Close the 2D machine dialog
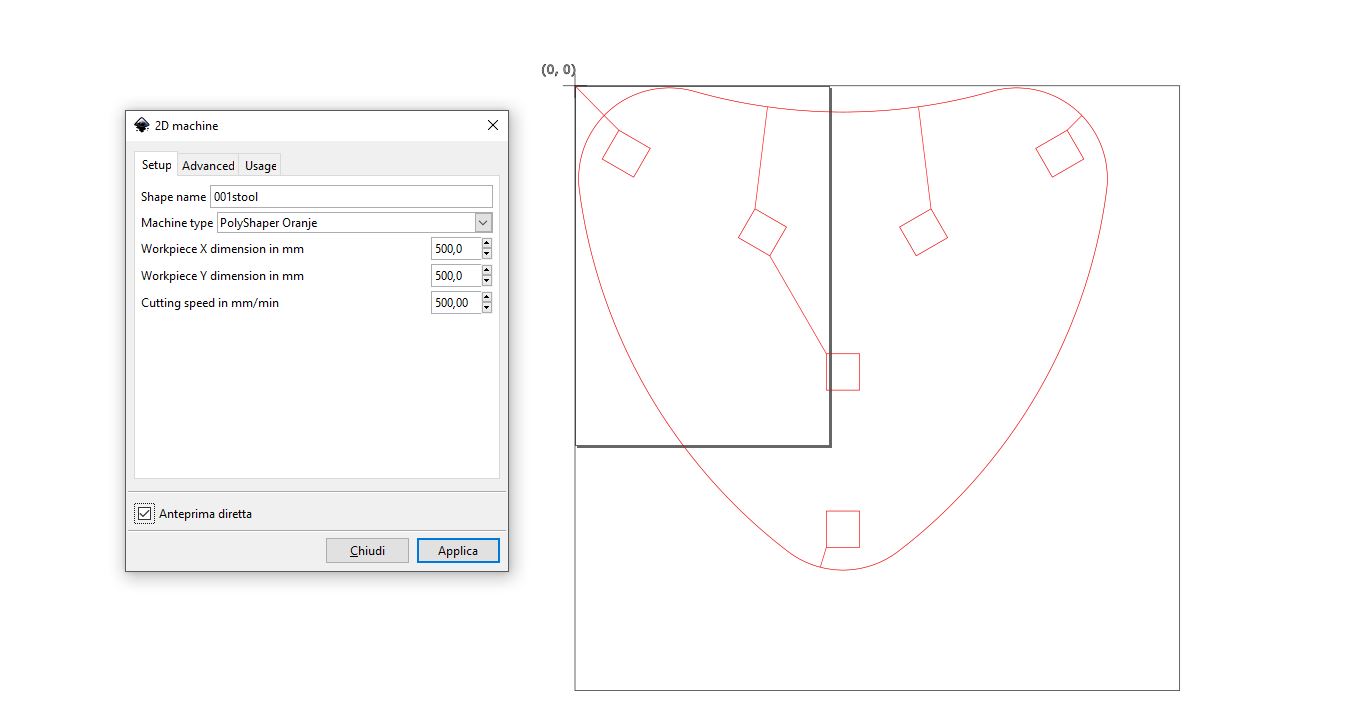Viewport: 1370px width, 719px height. click(492, 125)
